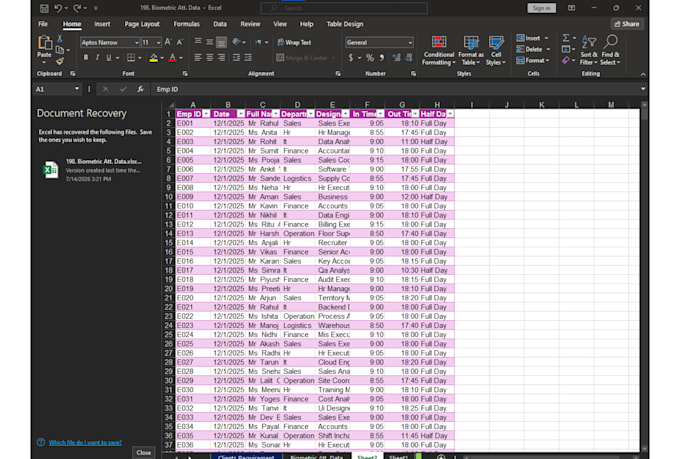The height and width of the screenshot is (459, 680).
Task: Expand the Conditional Formatting menu
Action: coord(439,51)
